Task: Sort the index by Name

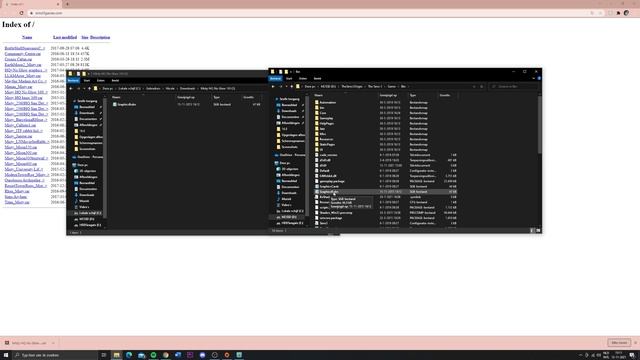Action: tap(27, 37)
